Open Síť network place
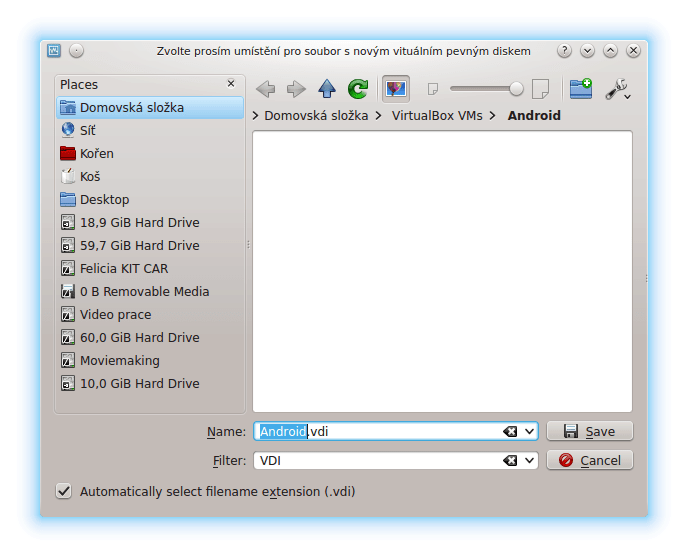 coord(150,130)
